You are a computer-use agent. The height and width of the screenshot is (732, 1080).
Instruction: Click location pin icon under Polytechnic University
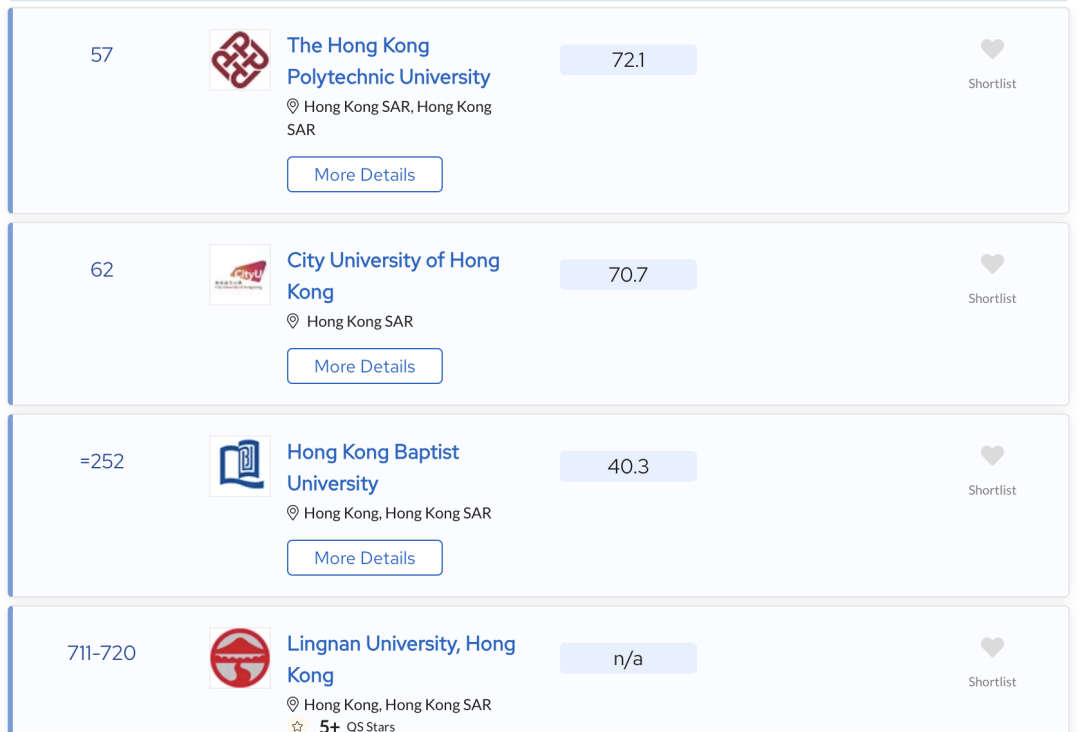pyautogui.click(x=293, y=106)
